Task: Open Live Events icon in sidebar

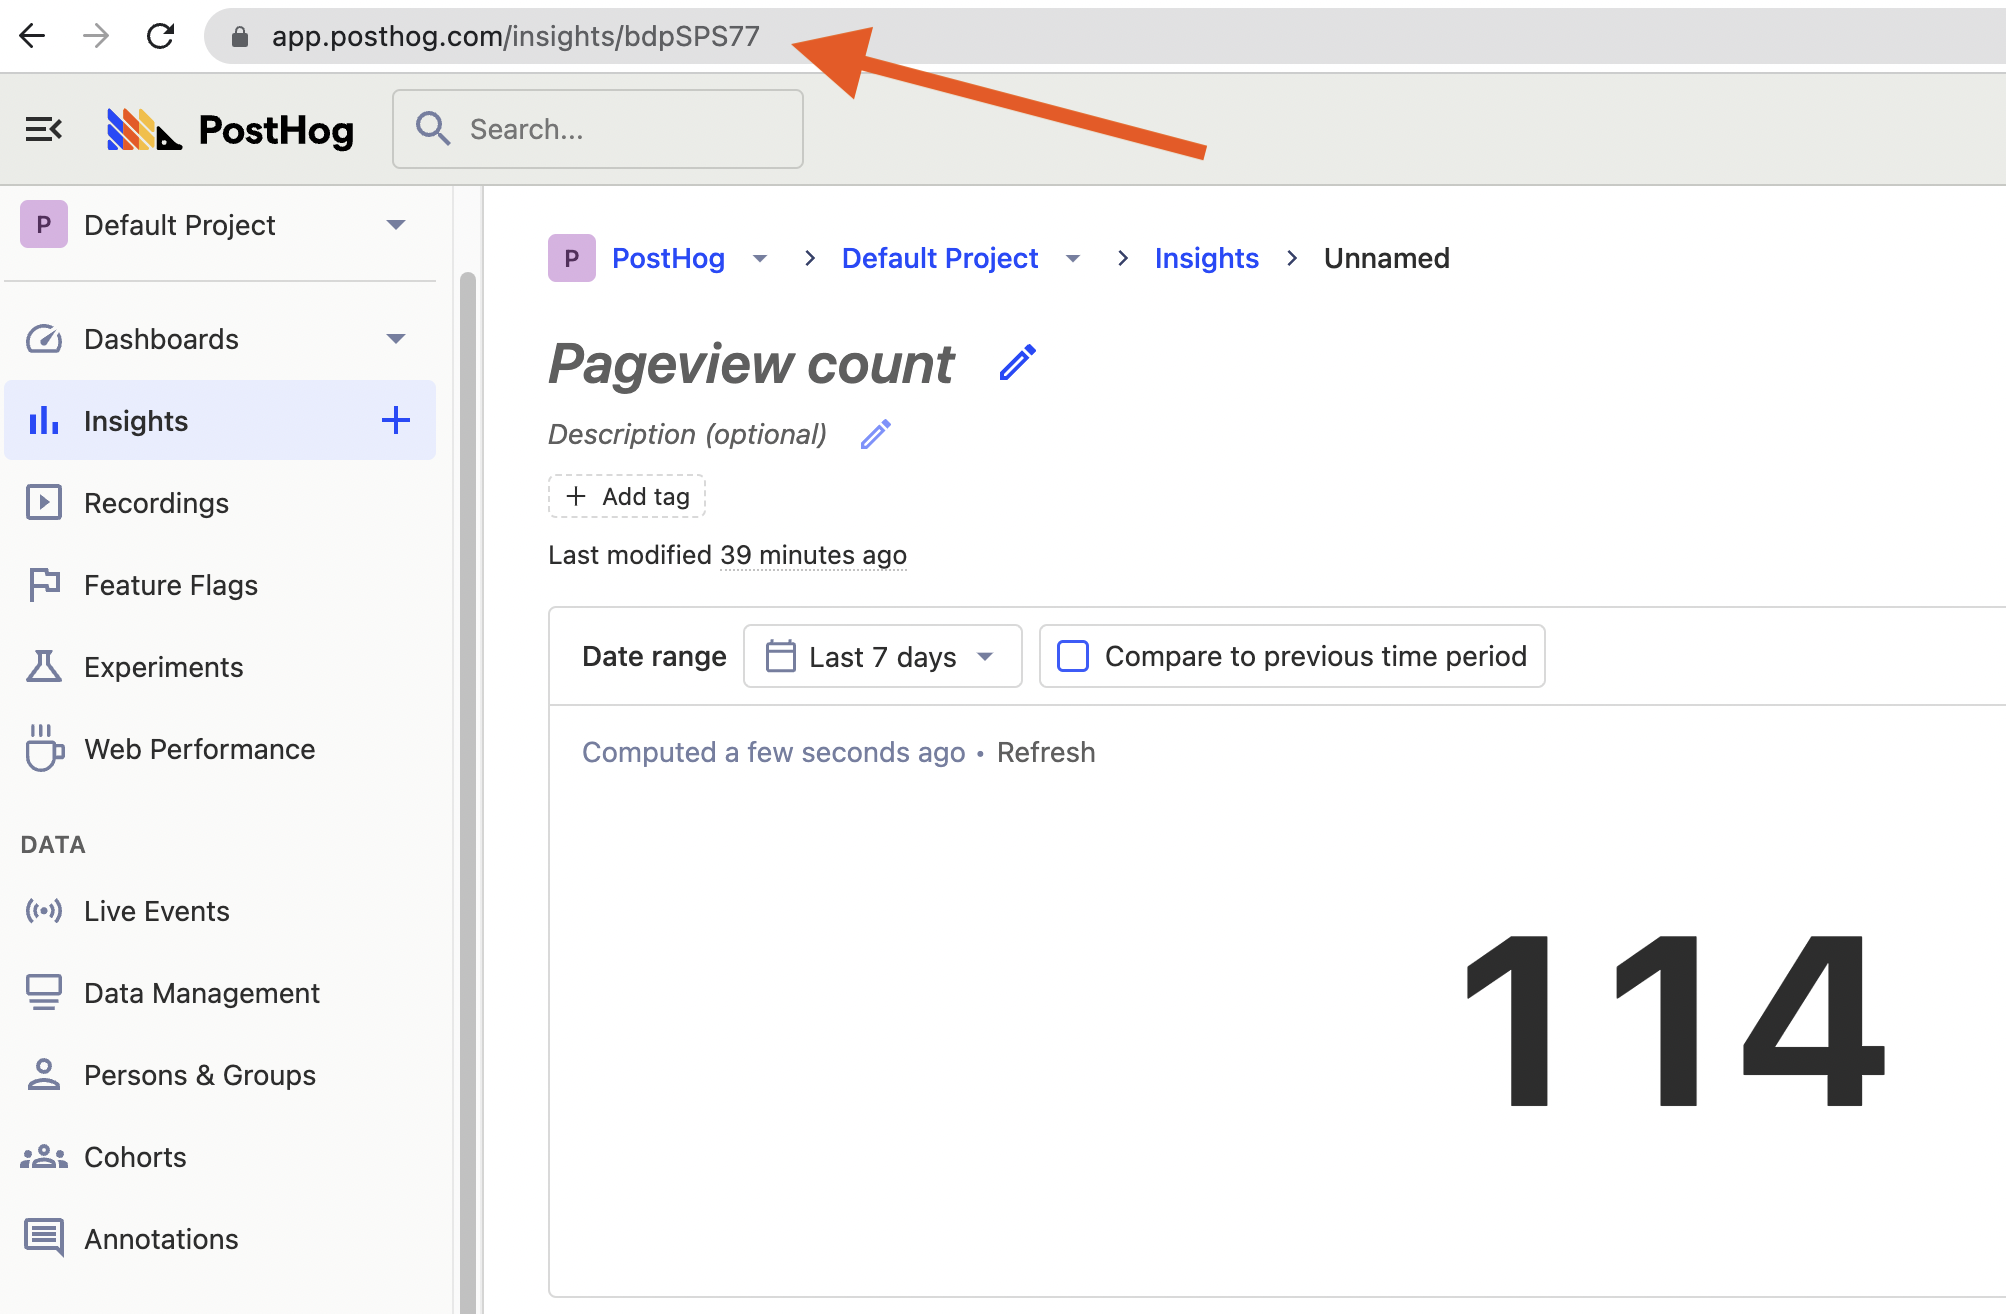Action: click(x=44, y=911)
